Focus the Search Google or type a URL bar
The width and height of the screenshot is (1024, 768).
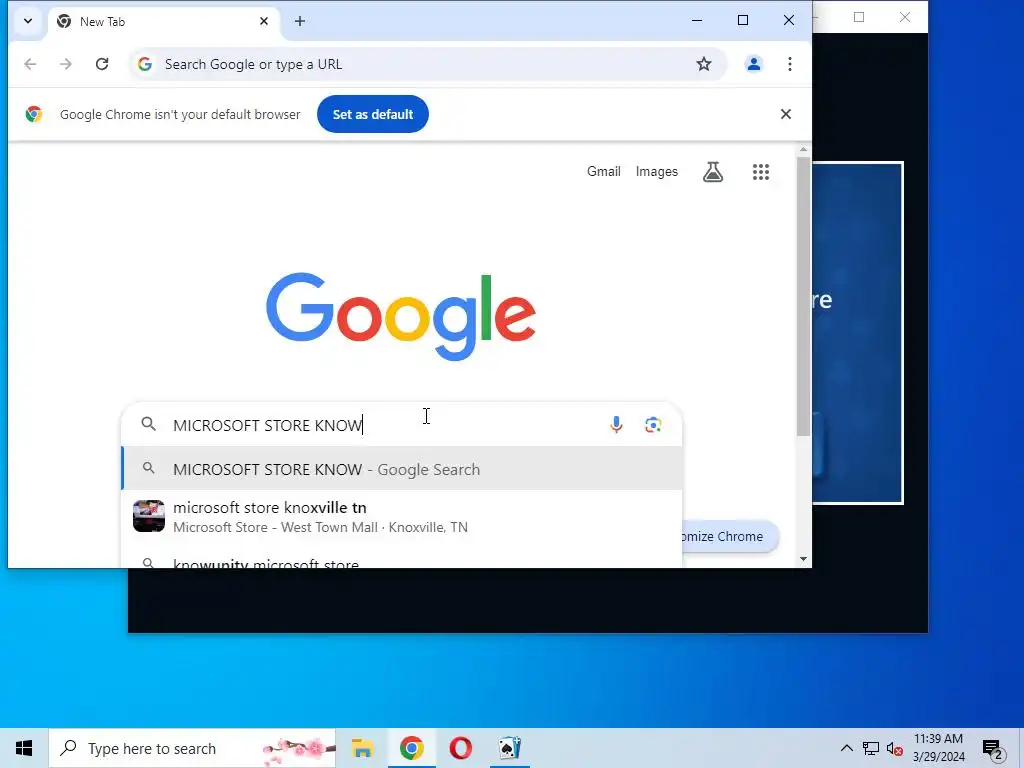pos(428,64)
